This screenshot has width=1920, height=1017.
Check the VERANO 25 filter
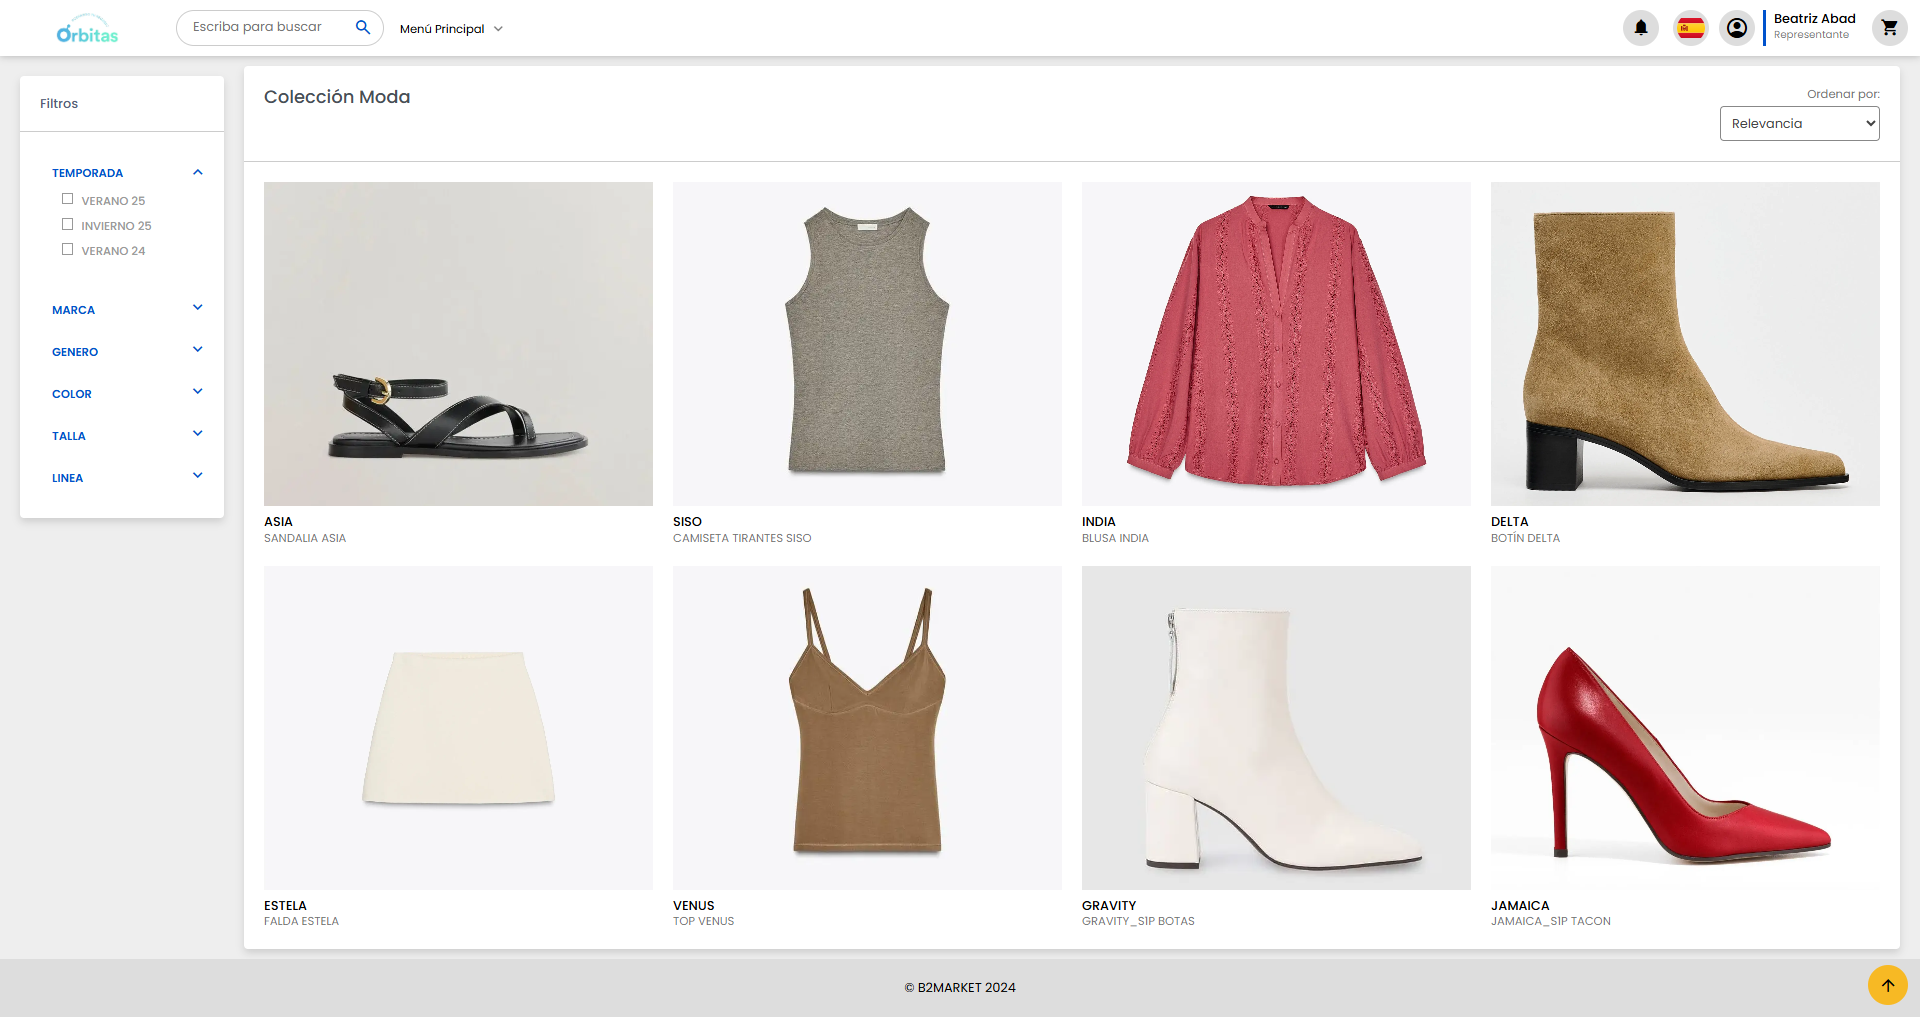[67, 198]
